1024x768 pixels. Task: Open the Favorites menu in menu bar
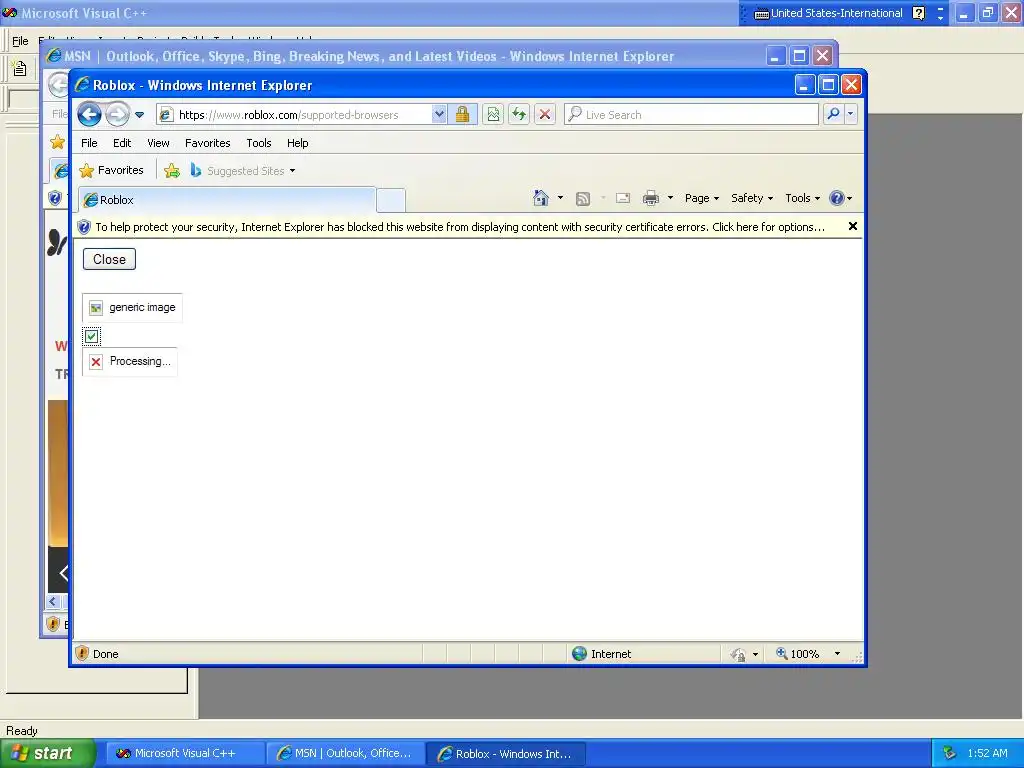tap(208, 143)
